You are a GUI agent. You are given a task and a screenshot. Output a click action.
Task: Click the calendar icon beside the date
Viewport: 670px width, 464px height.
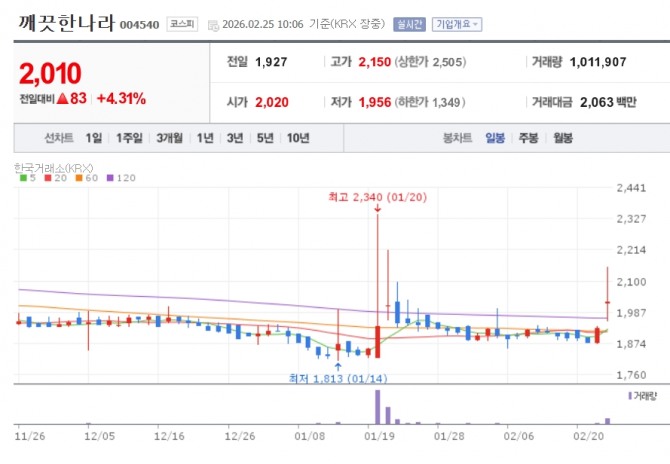(213, 25)
